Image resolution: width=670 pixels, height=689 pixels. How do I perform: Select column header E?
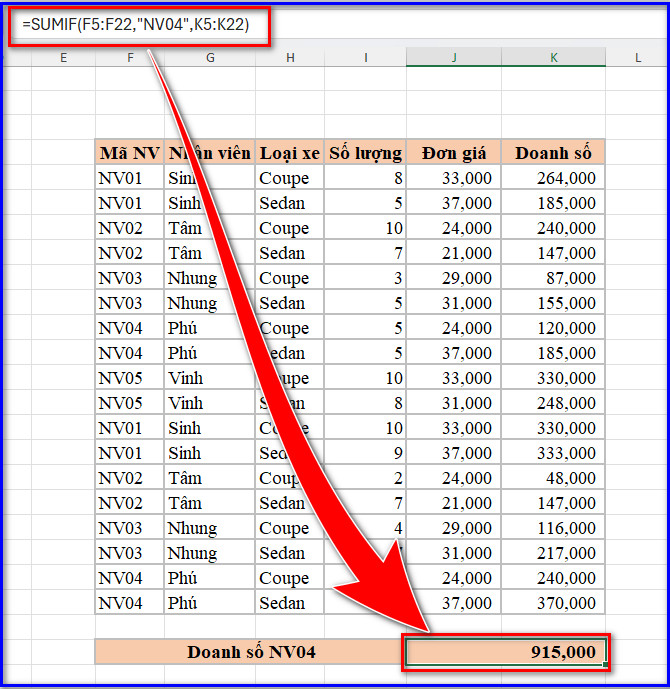[63, 58]
